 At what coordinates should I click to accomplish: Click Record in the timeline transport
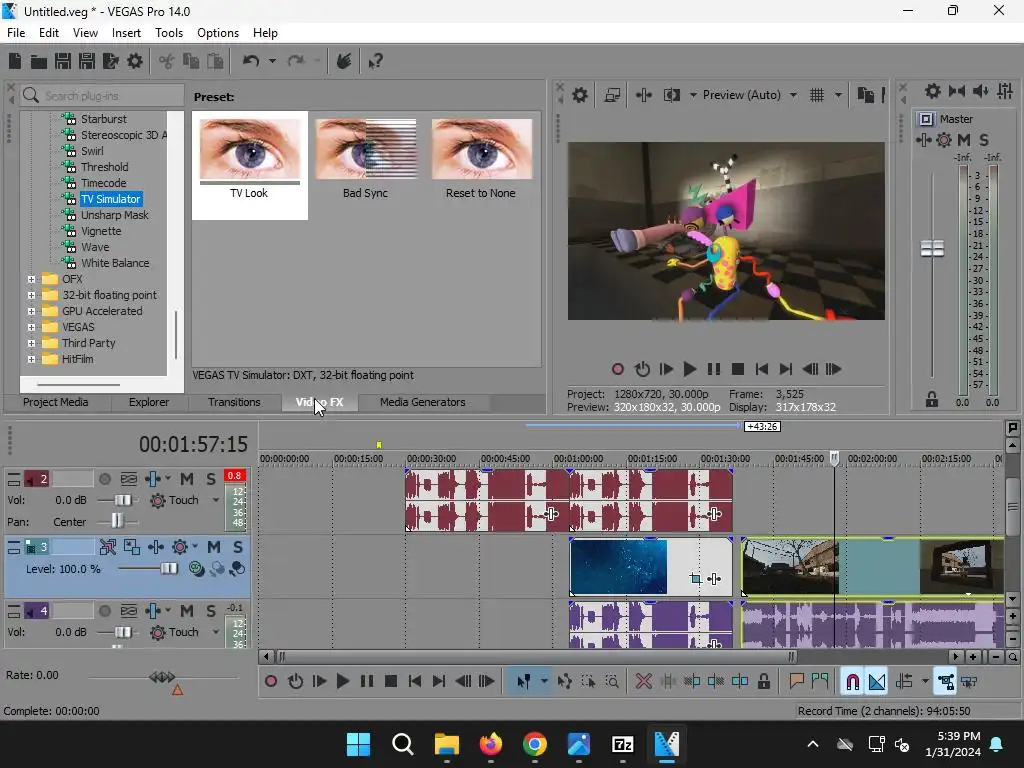click(x=271, y=682)
